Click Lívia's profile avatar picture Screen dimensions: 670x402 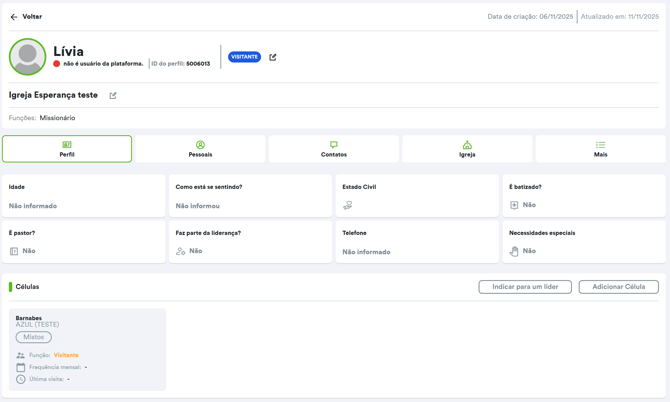click(28, 57)
